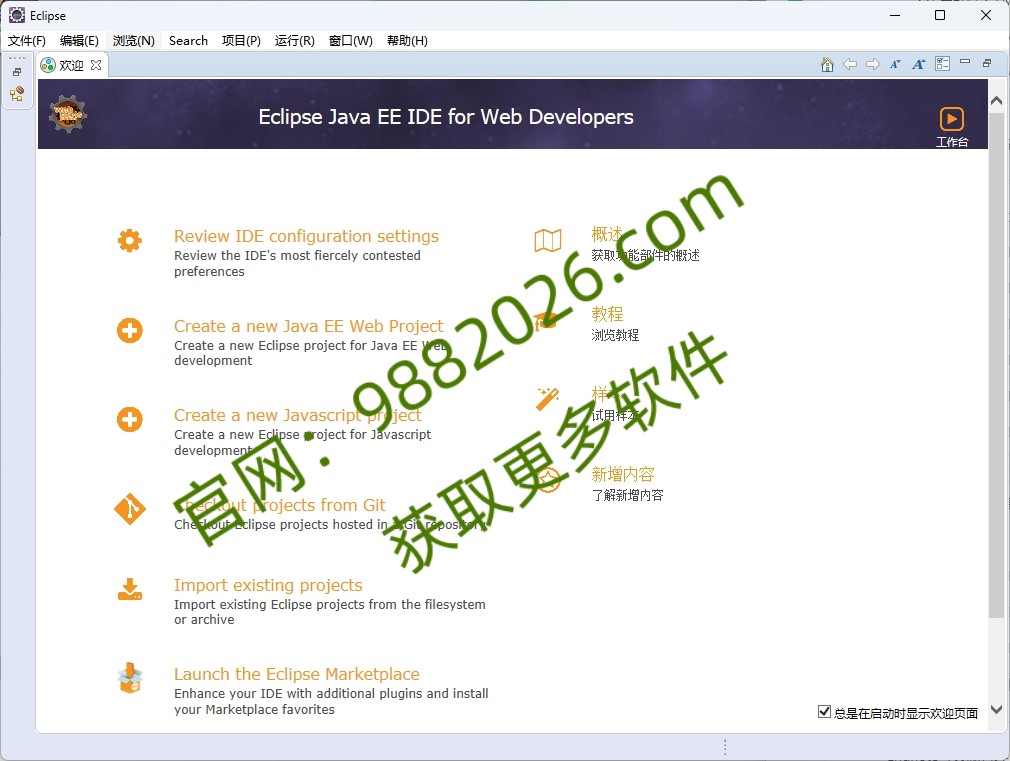Click the 概述 book icon

click(547, 240)
